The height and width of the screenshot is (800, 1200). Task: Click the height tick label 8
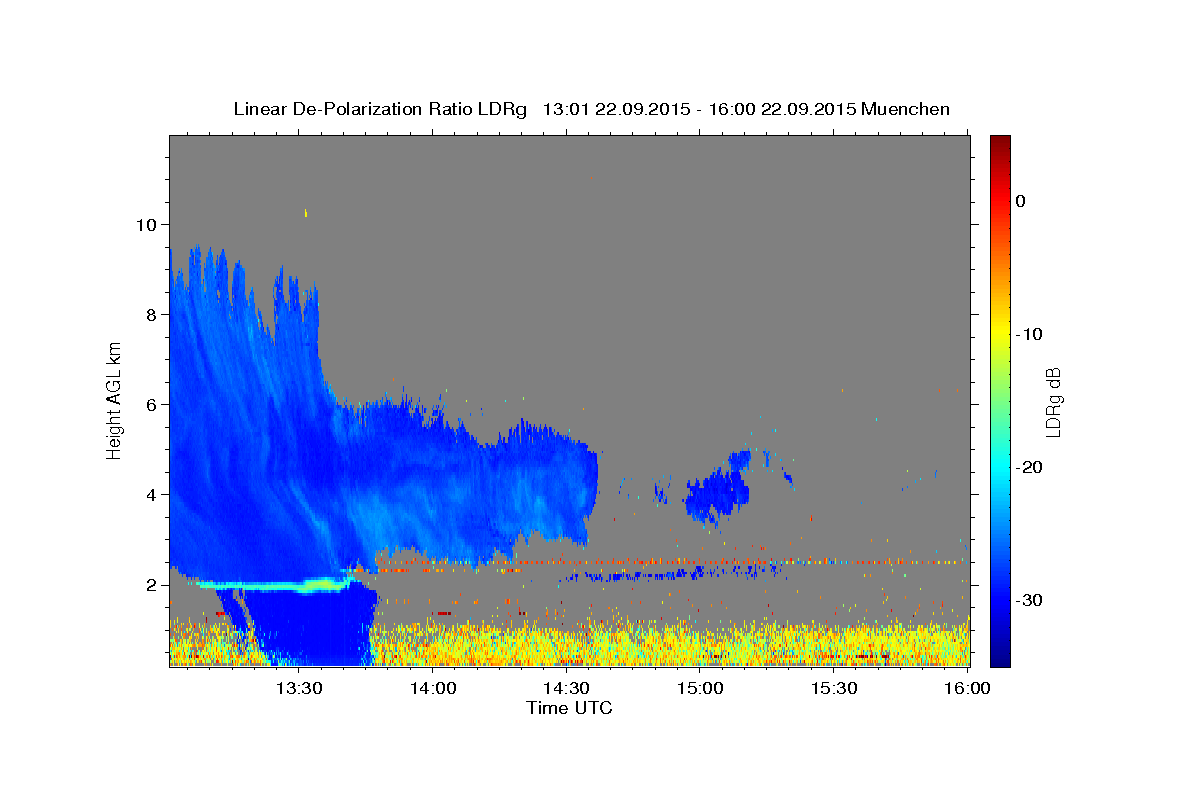coord(151,314)
